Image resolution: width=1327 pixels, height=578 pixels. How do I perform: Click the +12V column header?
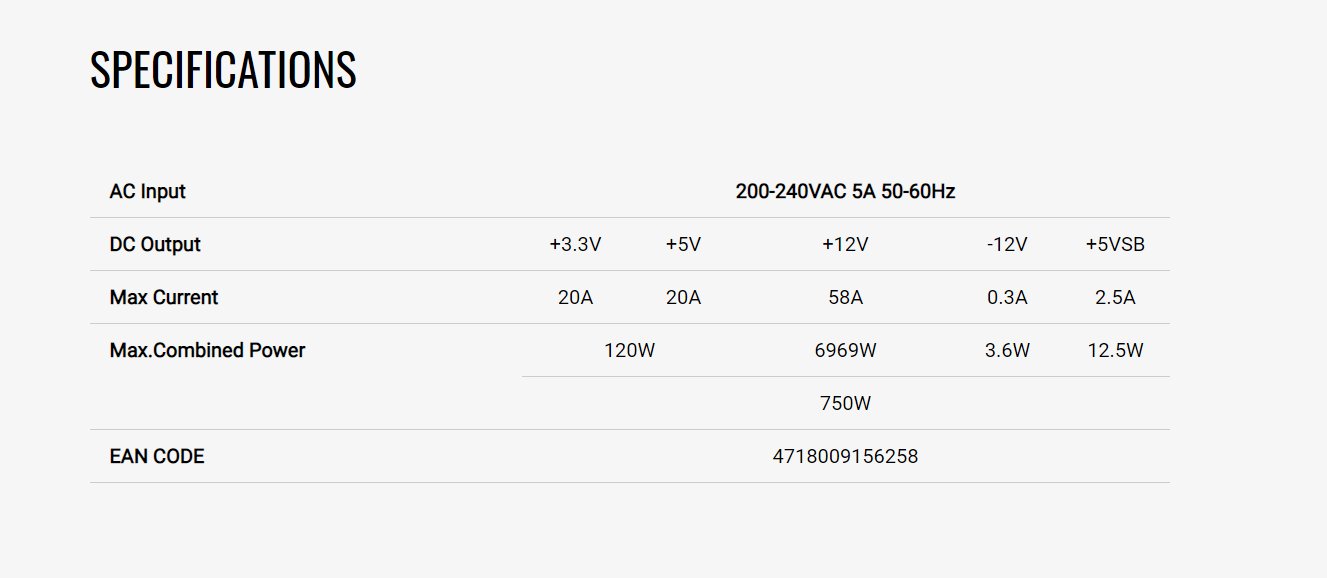845,244
